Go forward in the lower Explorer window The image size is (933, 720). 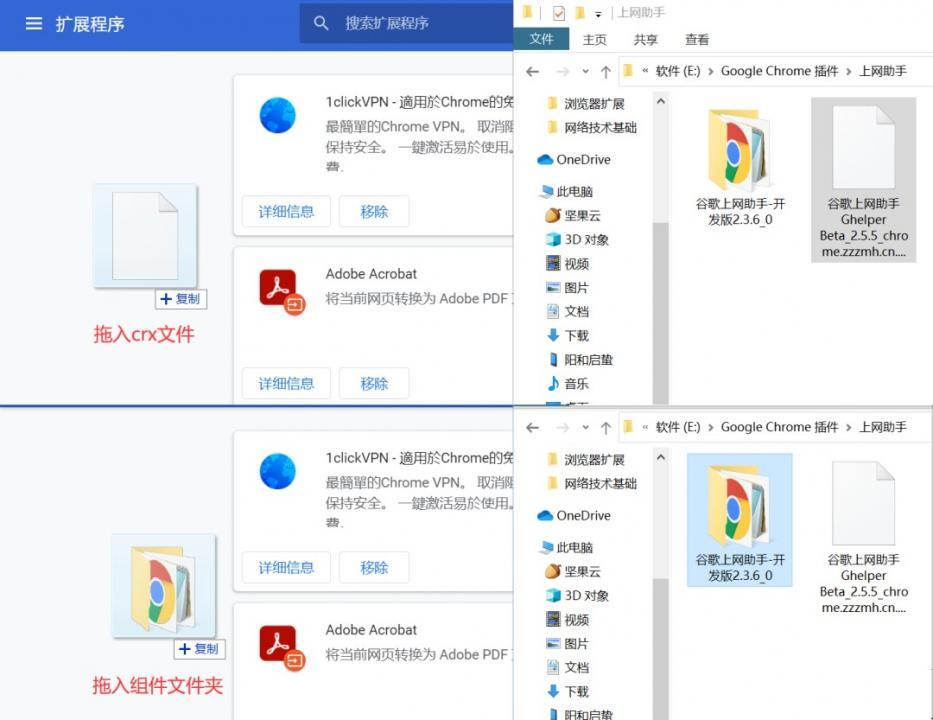click(562, 428)
